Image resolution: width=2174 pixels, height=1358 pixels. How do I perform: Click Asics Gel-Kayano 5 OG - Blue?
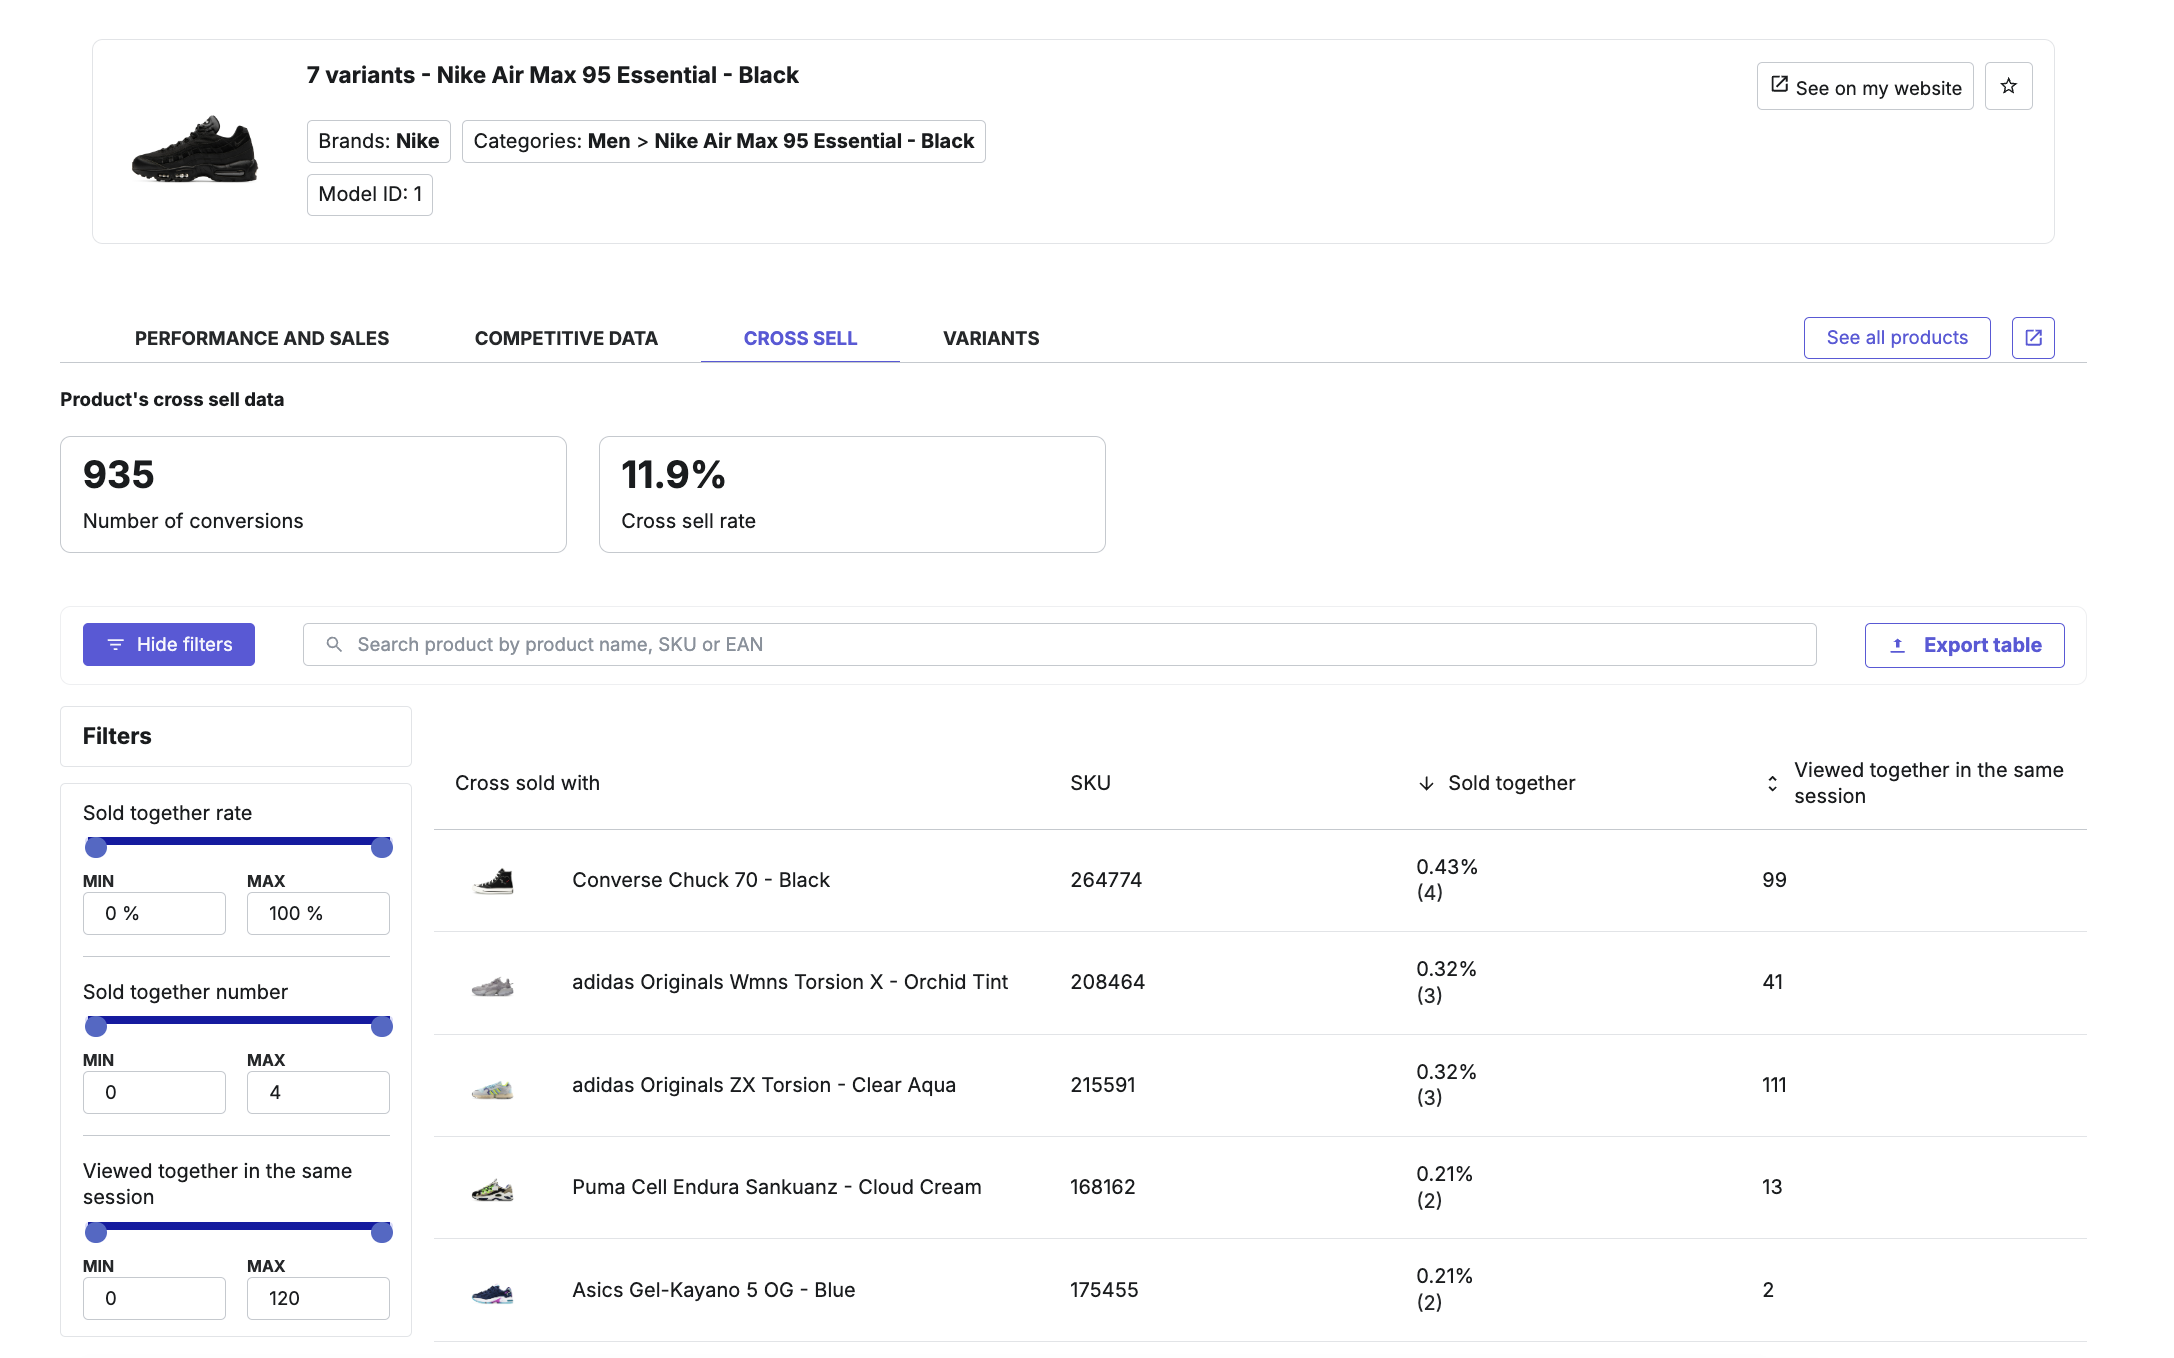click(714, 1290)
